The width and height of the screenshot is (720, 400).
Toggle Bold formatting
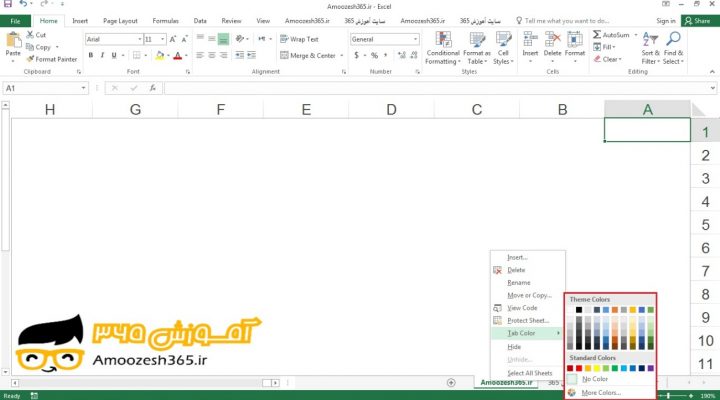[91, 56]
